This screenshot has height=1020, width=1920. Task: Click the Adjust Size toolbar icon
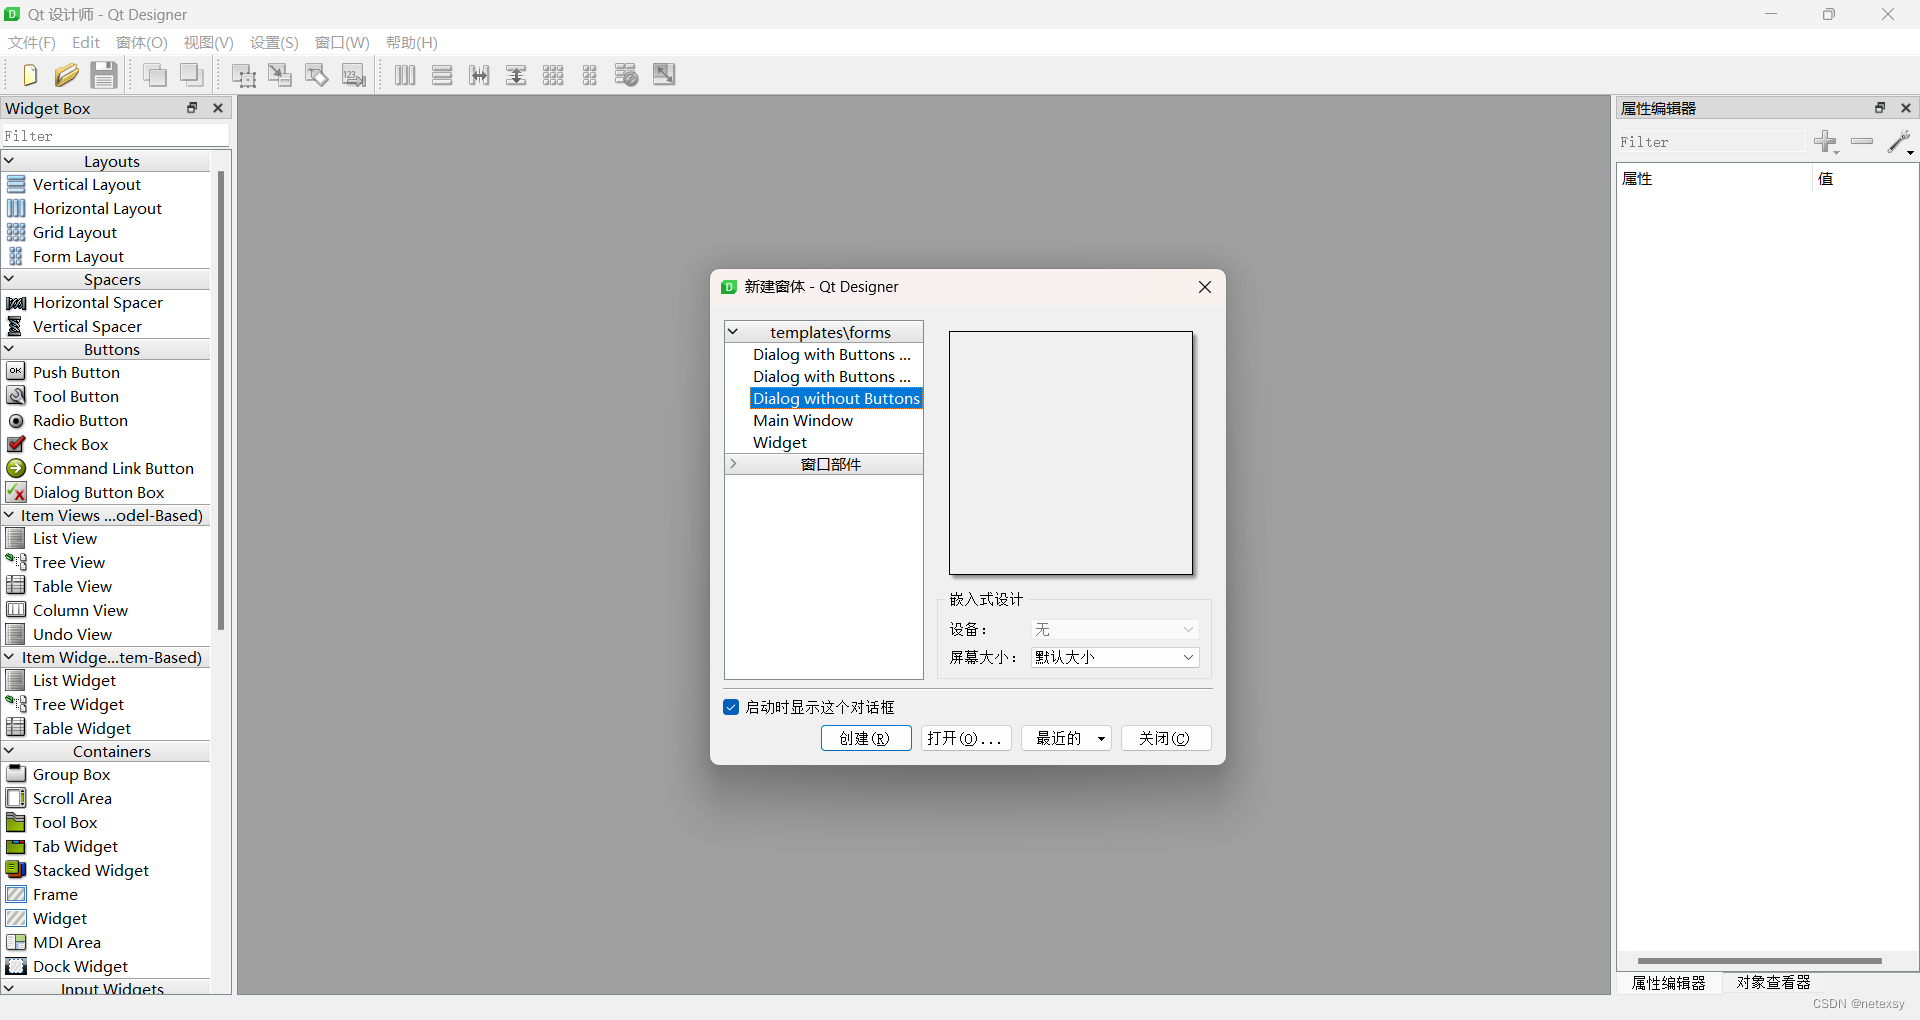coord(663,74)
